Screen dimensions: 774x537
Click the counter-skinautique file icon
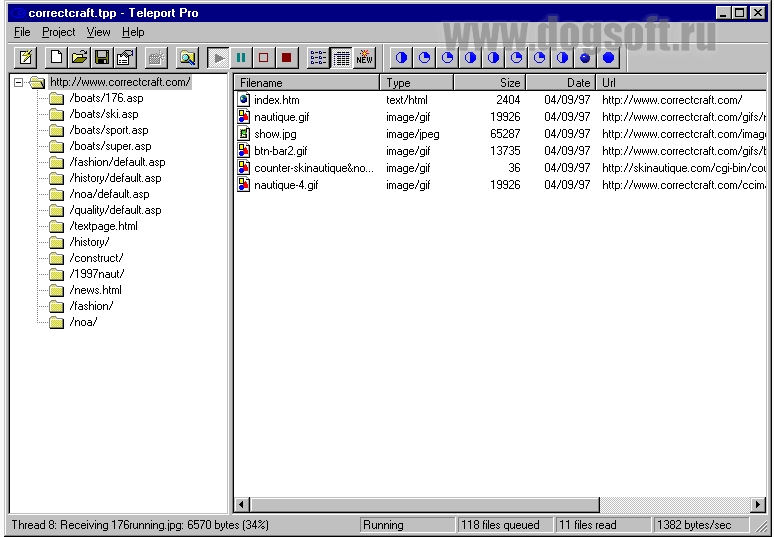pos(244,168)
